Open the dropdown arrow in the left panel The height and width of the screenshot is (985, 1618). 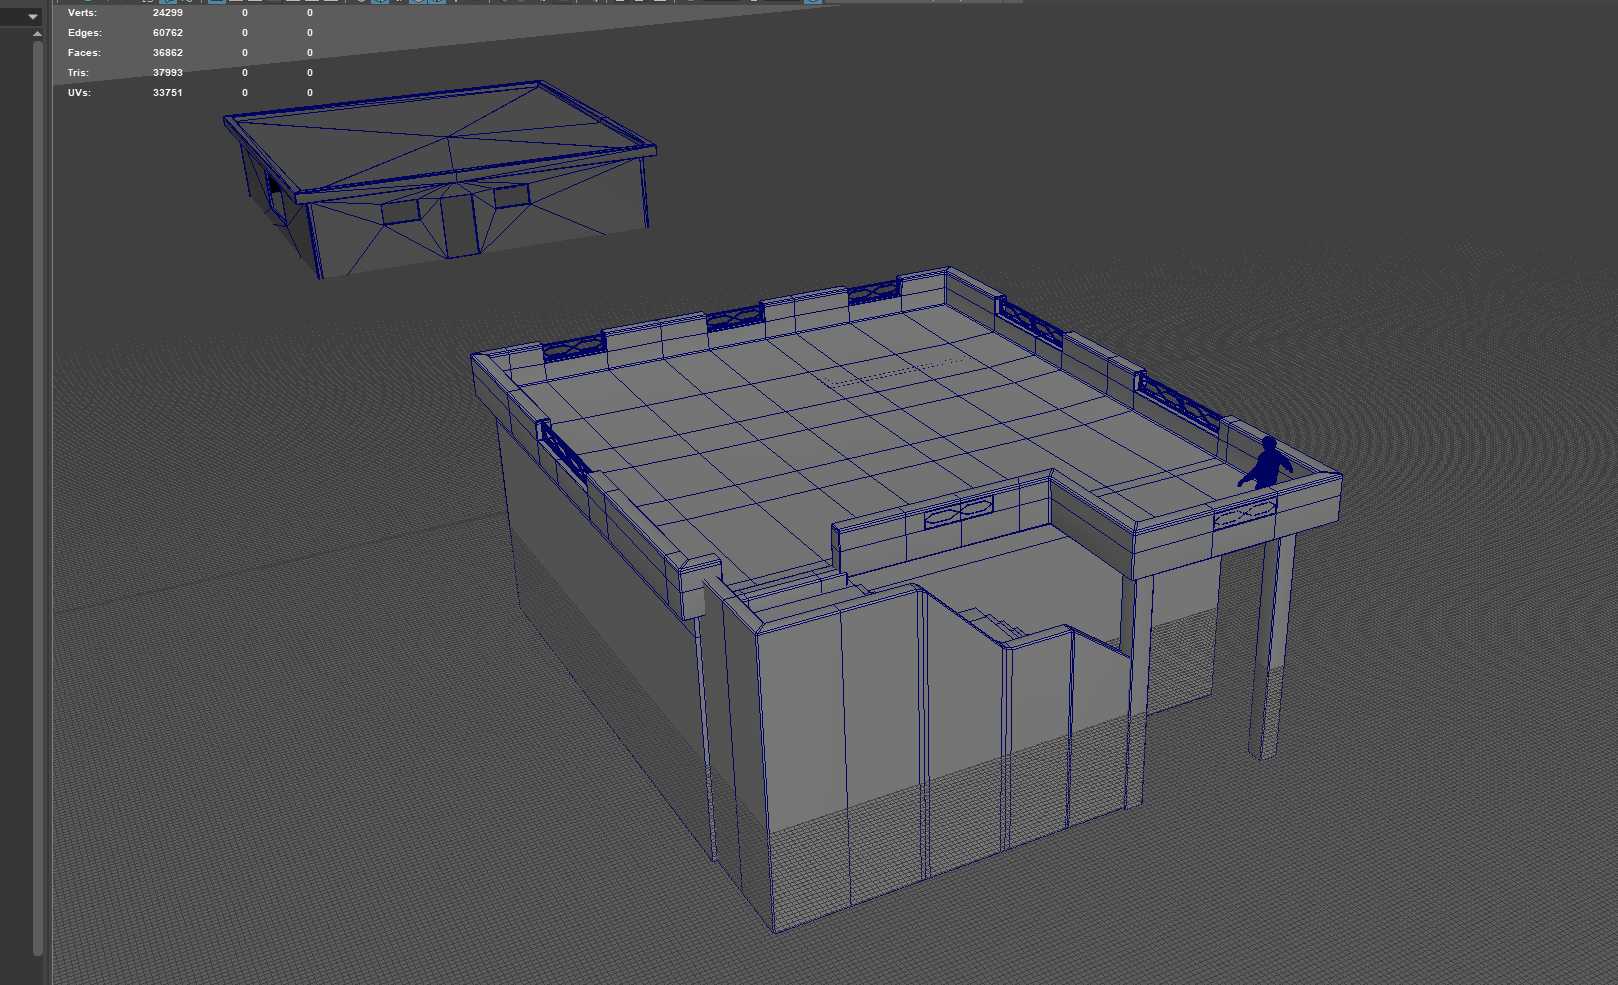32,16
